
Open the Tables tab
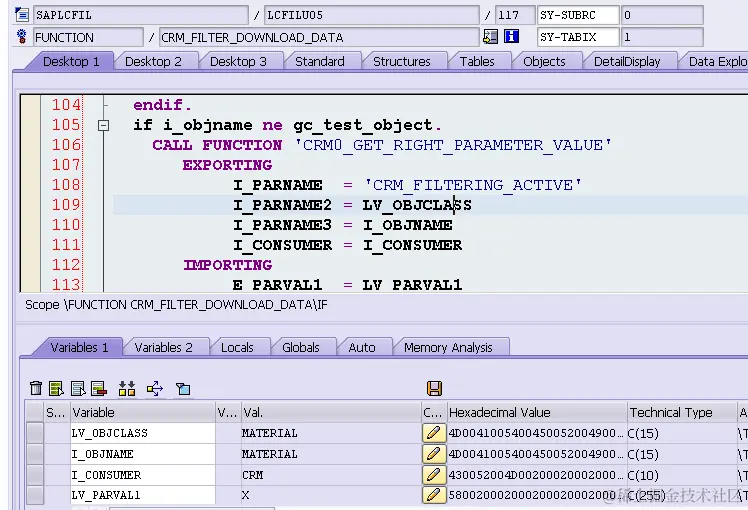click(x=477, y=62)
